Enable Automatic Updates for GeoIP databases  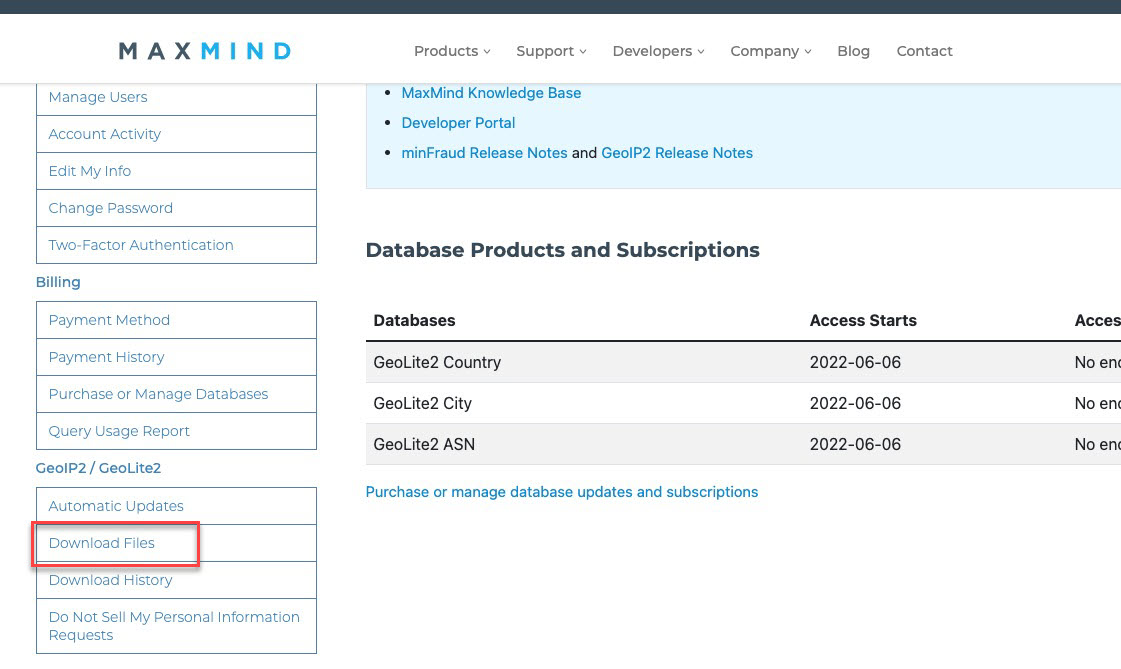118,506
